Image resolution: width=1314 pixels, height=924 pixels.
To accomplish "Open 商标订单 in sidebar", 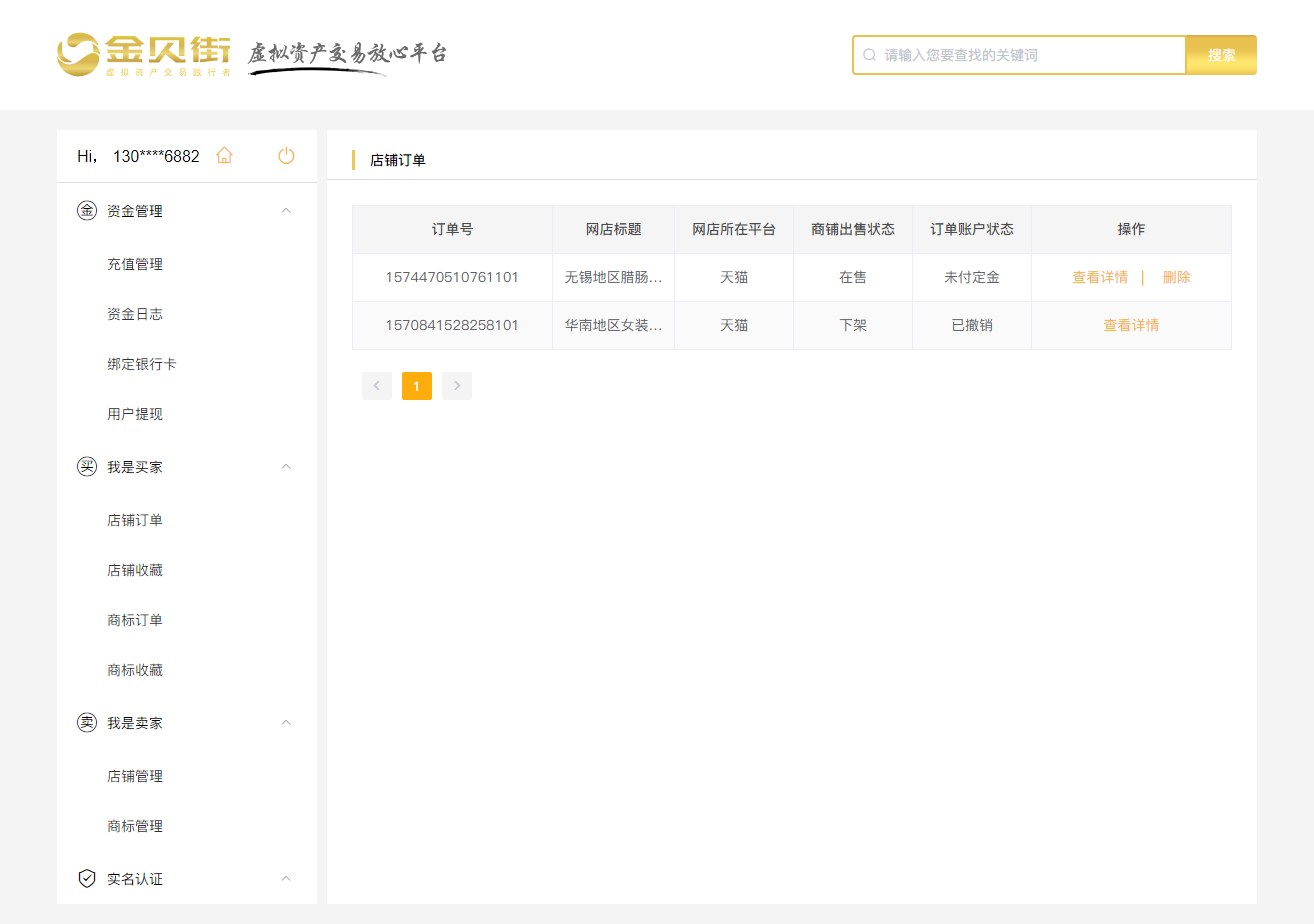I will click(x=135, y=620).
